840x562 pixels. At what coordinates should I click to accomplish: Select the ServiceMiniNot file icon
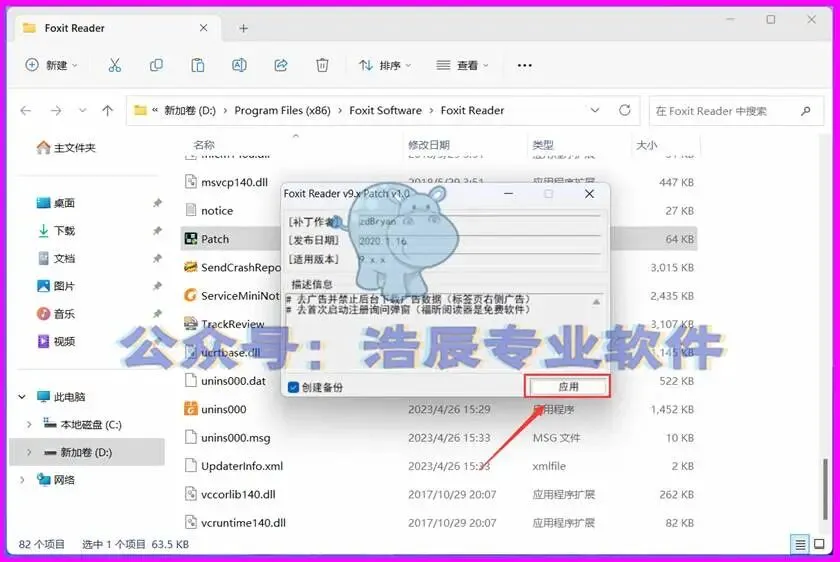pyautogui.click(x=191, y=295)
